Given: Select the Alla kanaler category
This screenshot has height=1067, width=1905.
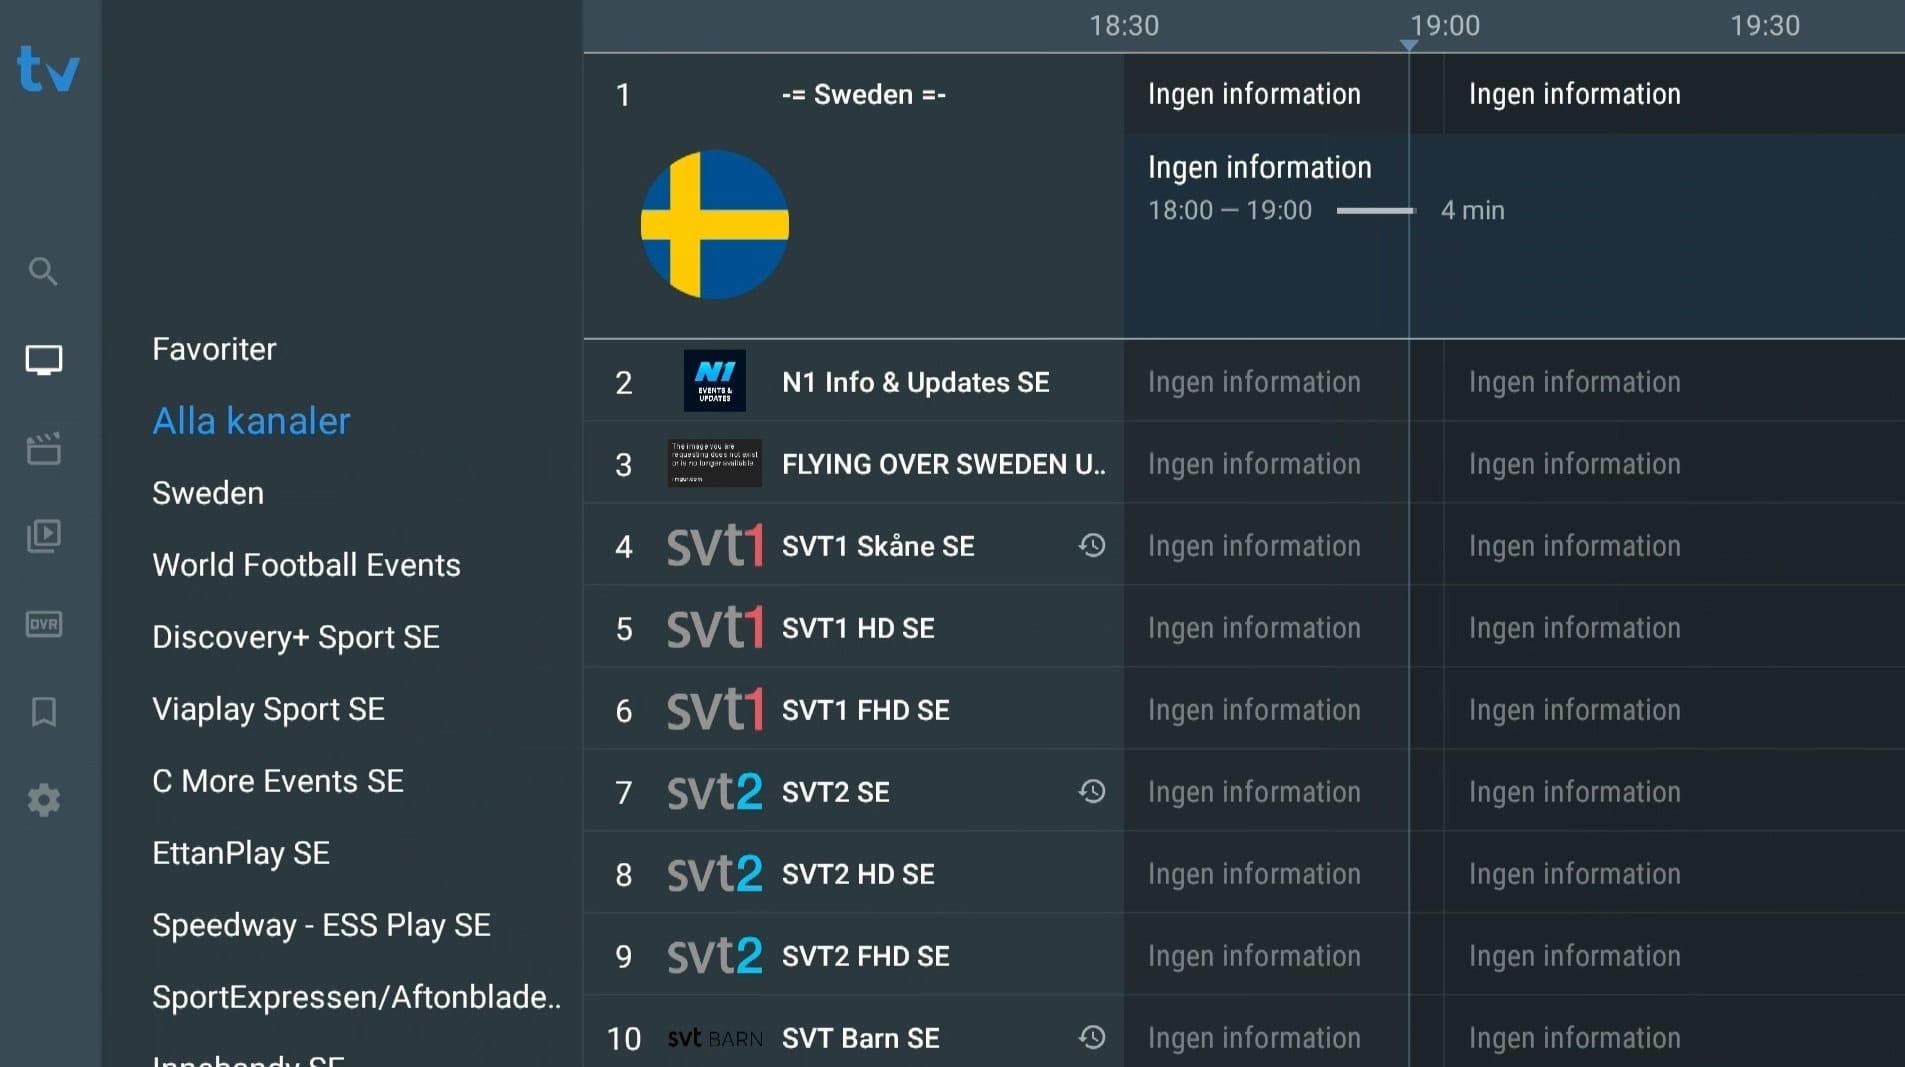Looking at the screenshot, I should 251,421.
